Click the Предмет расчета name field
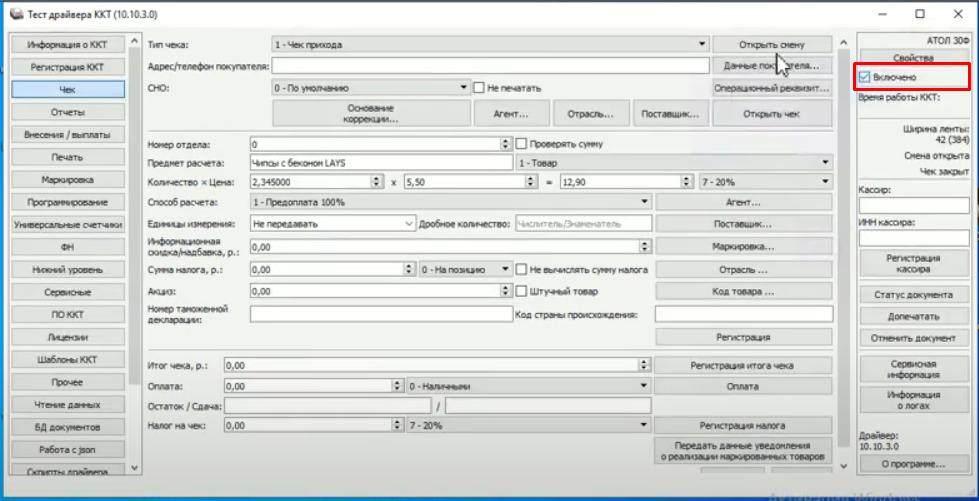Viewport: 979px width, 501px height. tap(381, 162)
